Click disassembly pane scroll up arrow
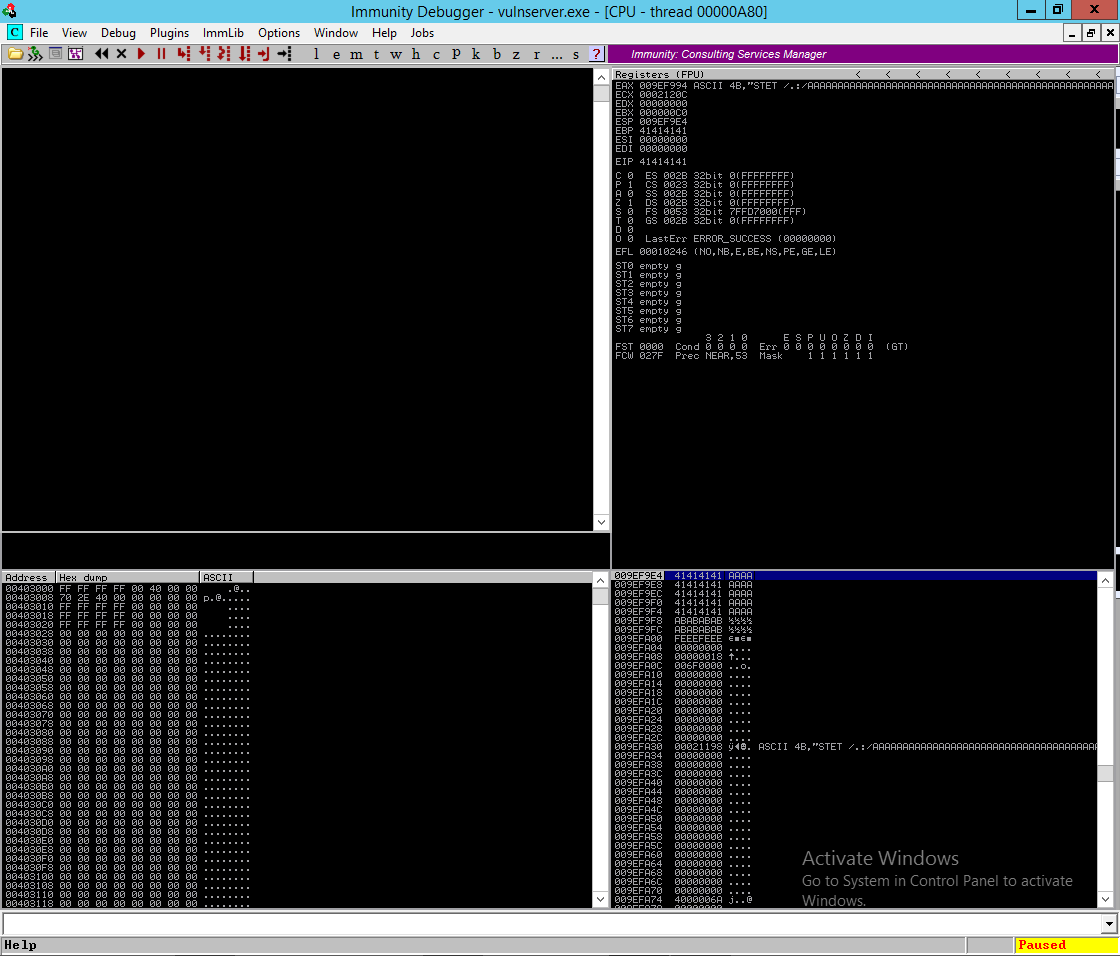 tap(601, 77)
